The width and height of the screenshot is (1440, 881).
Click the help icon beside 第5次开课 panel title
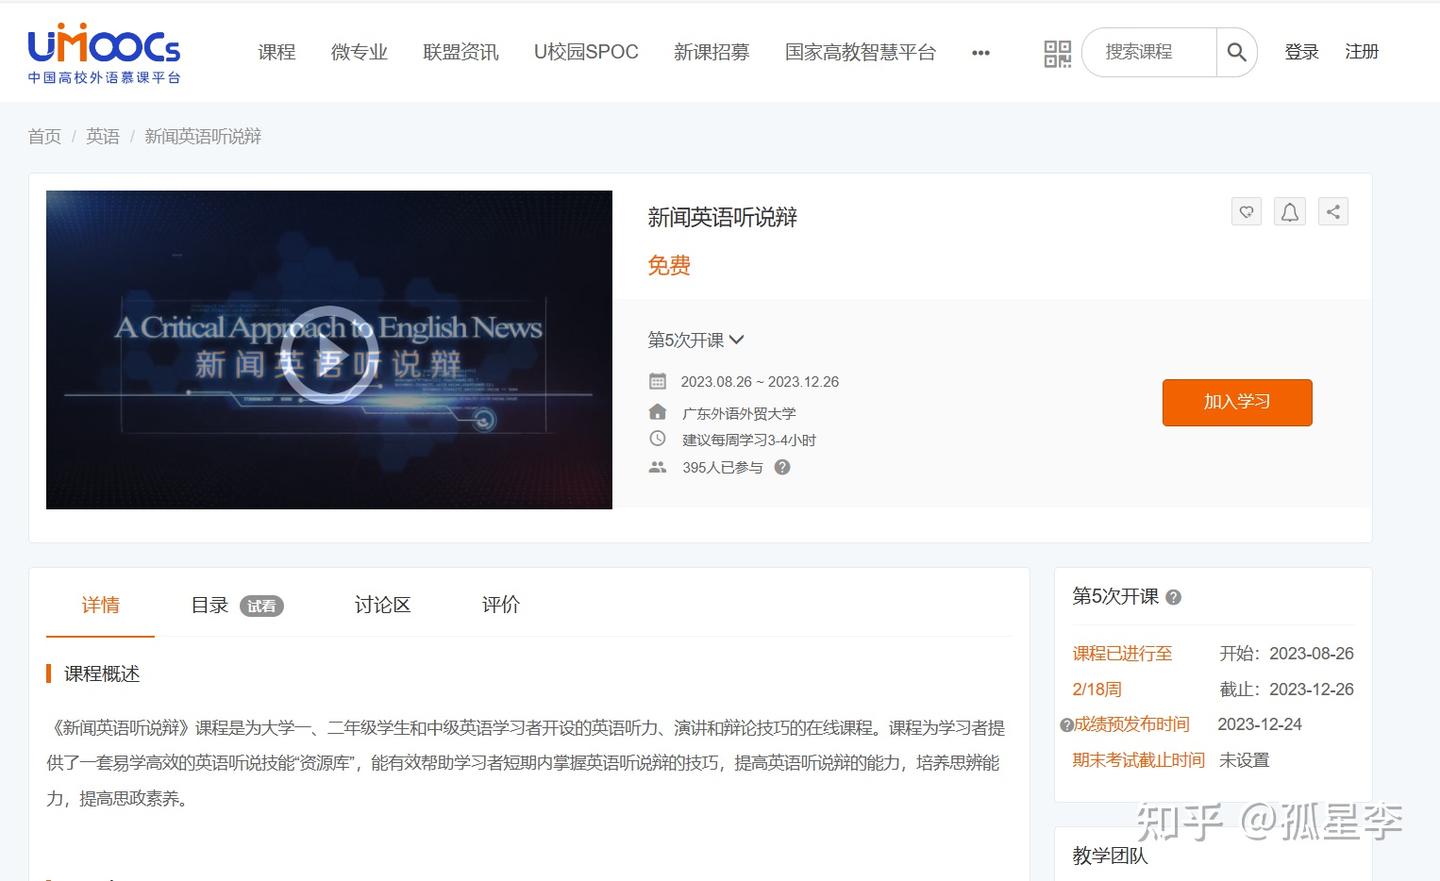pyautogui.click(x=1174, y=597)
